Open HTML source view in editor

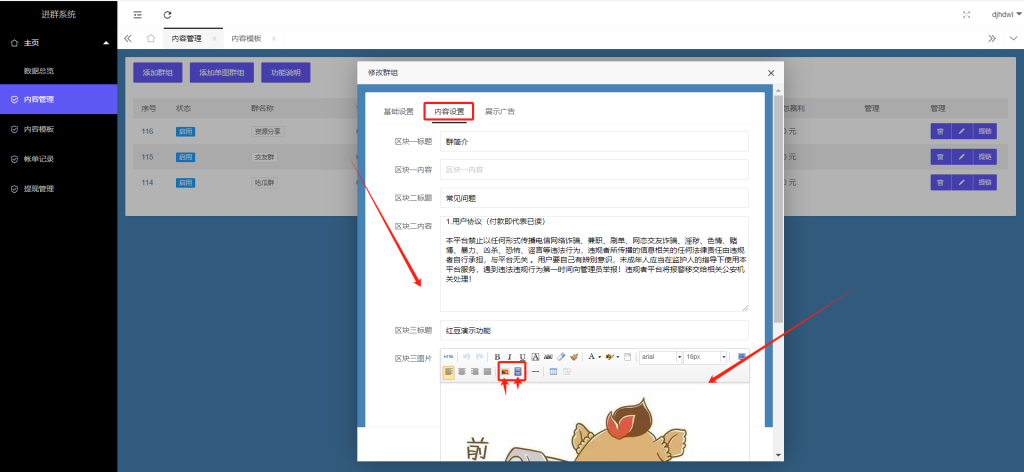click(448, 356)
